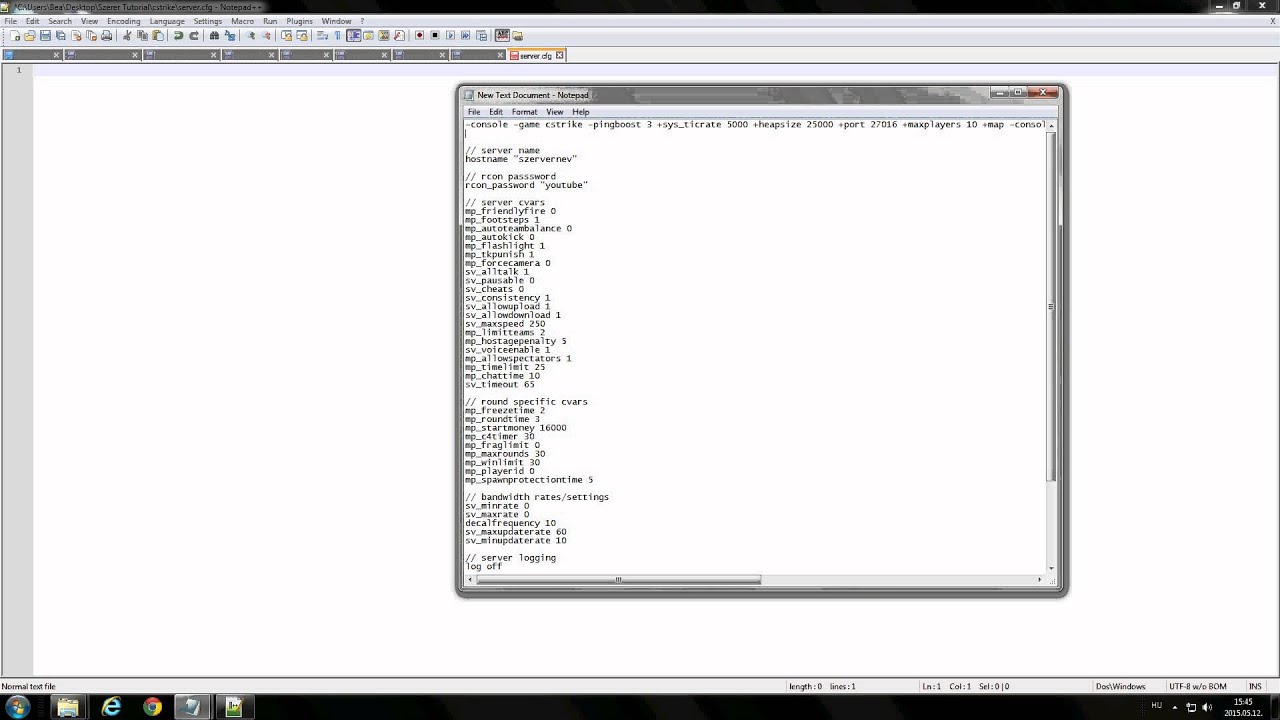Screen dimensions: 1280x720
Task: Play back the recorded macro
Action: [x=450, y=35]
